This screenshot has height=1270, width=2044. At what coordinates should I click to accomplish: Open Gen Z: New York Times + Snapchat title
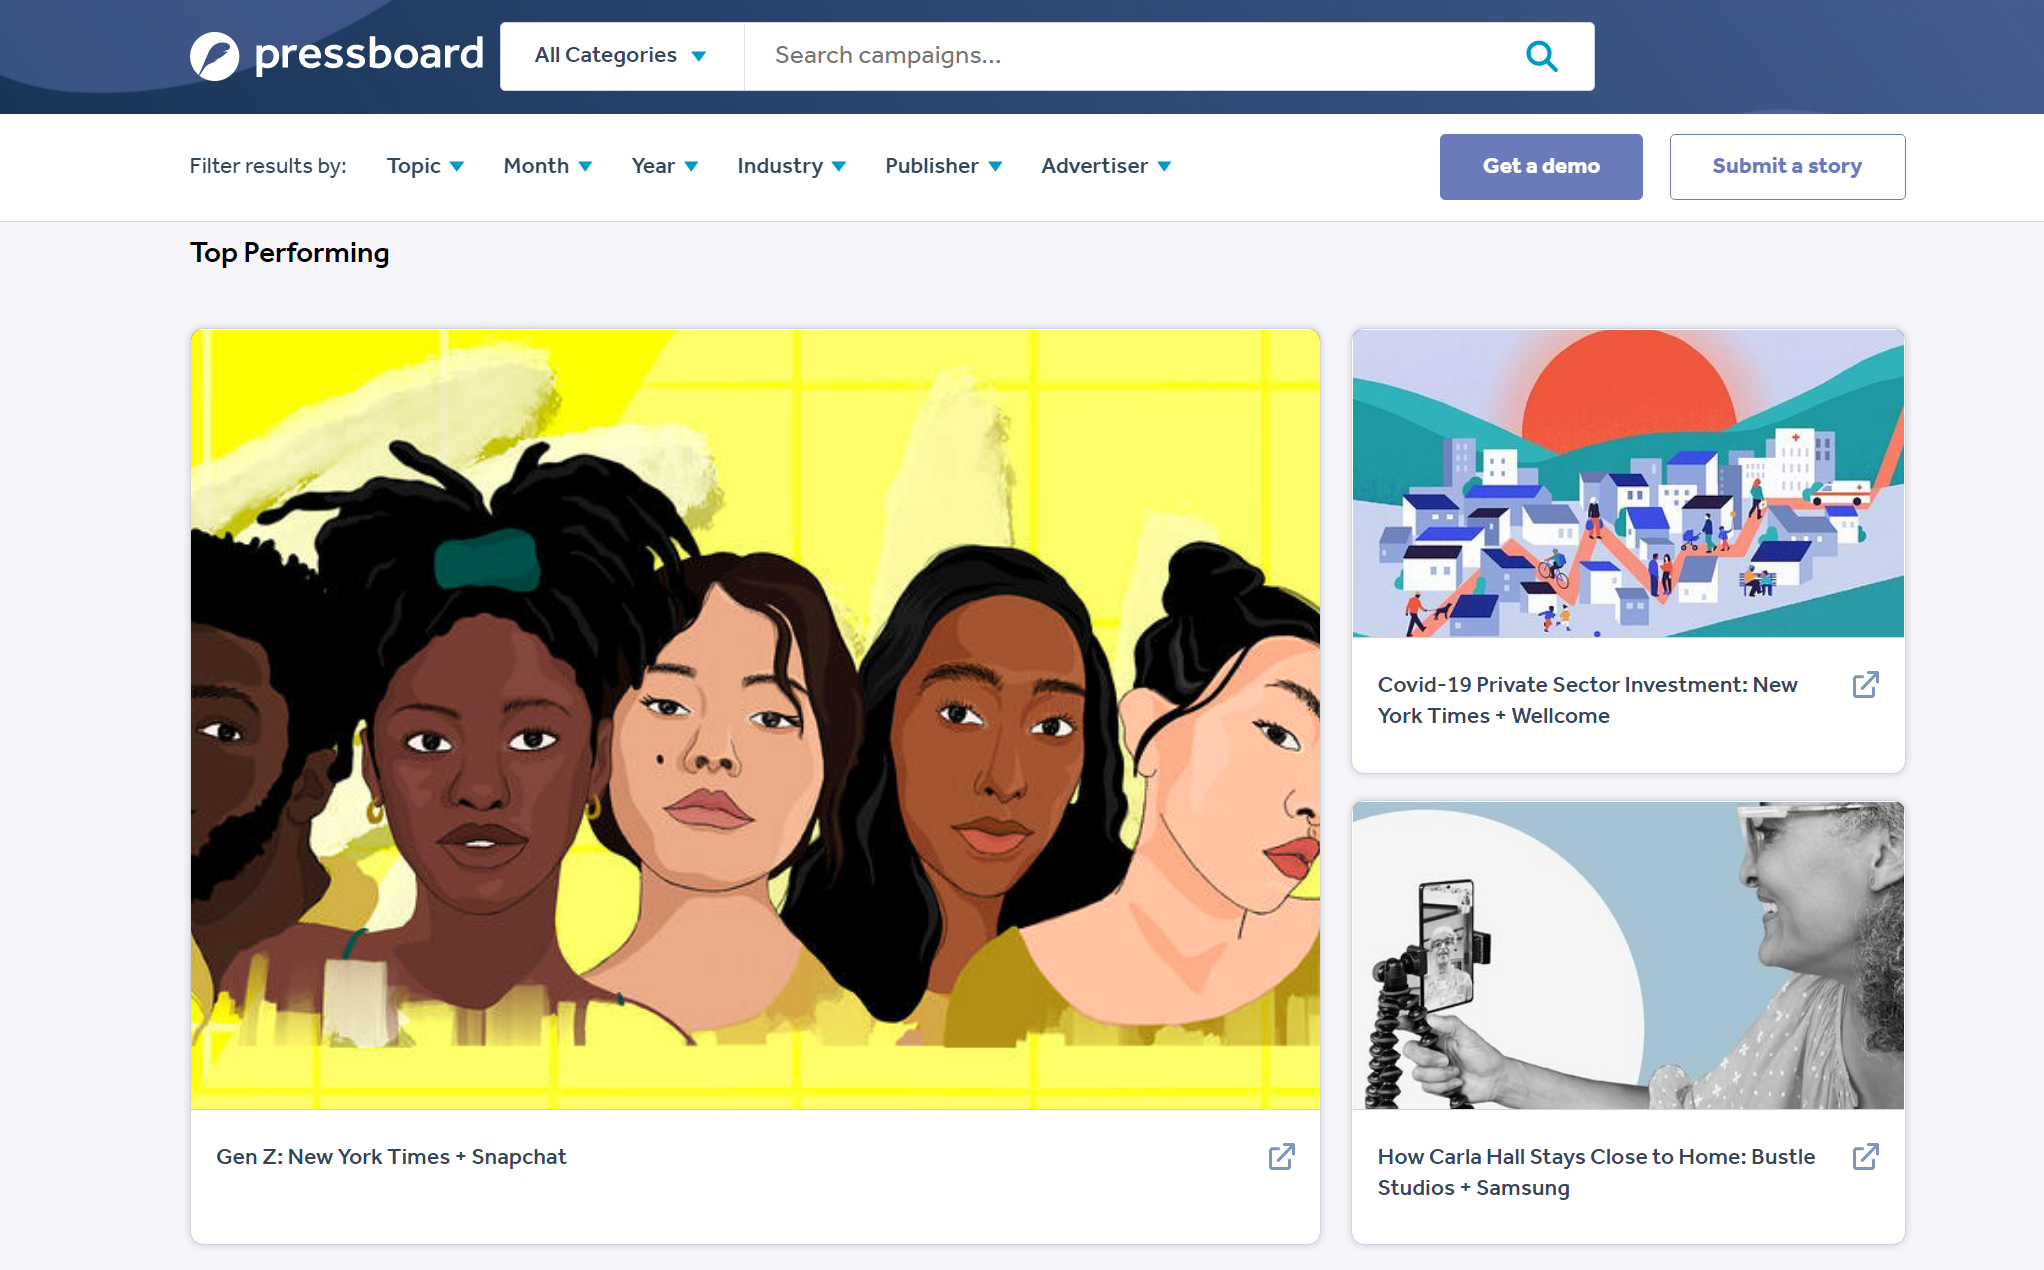(x=391, y=1157)
